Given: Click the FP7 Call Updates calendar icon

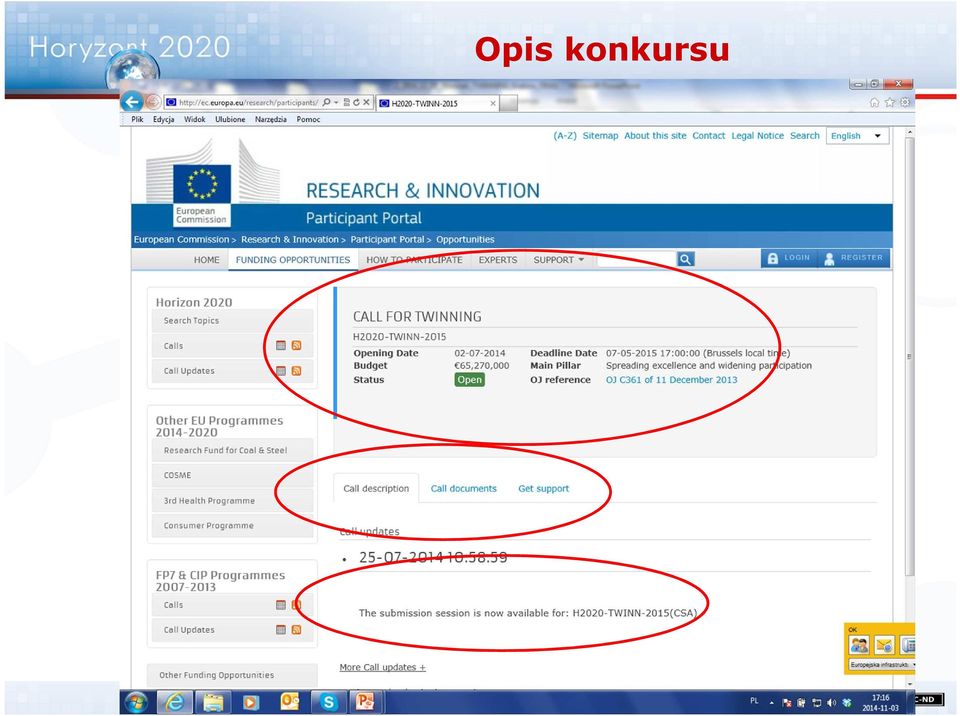Looking at the screenshot, I should pos(281,630).
